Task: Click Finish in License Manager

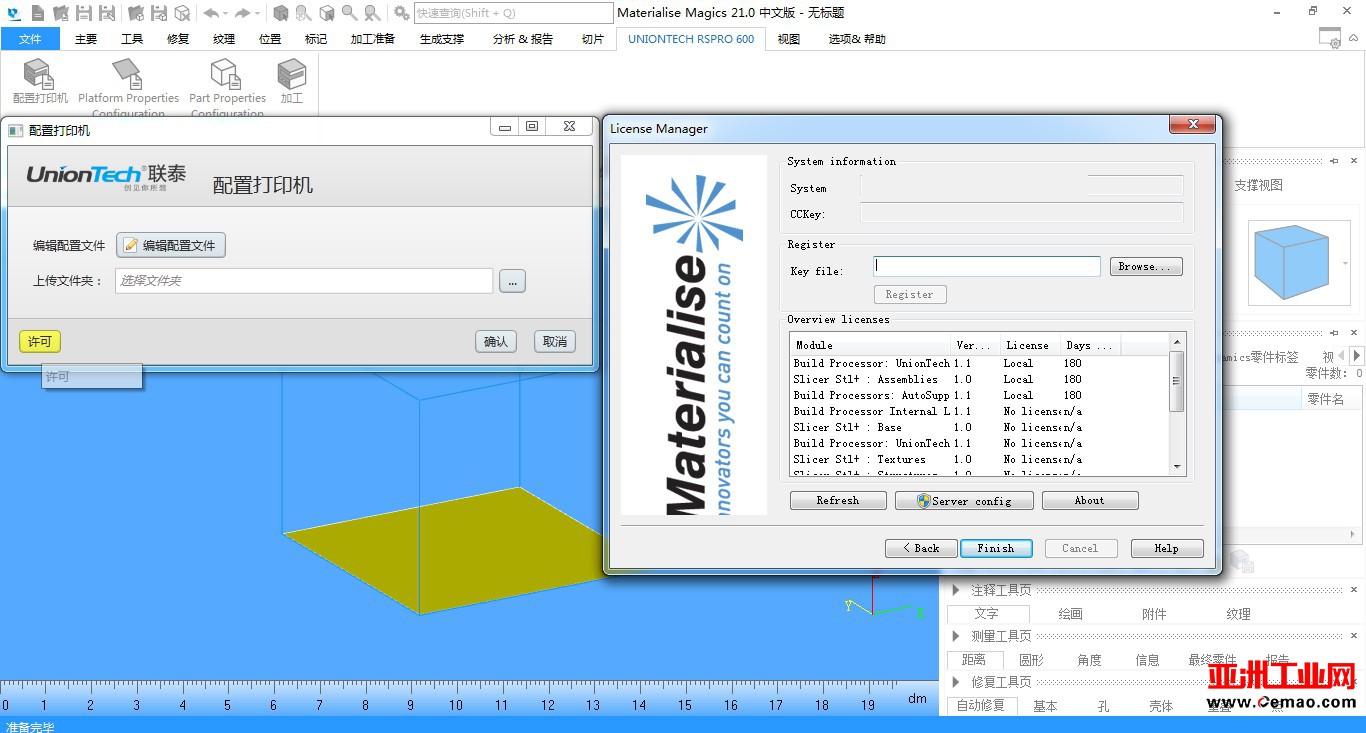Action: [996, 548]
